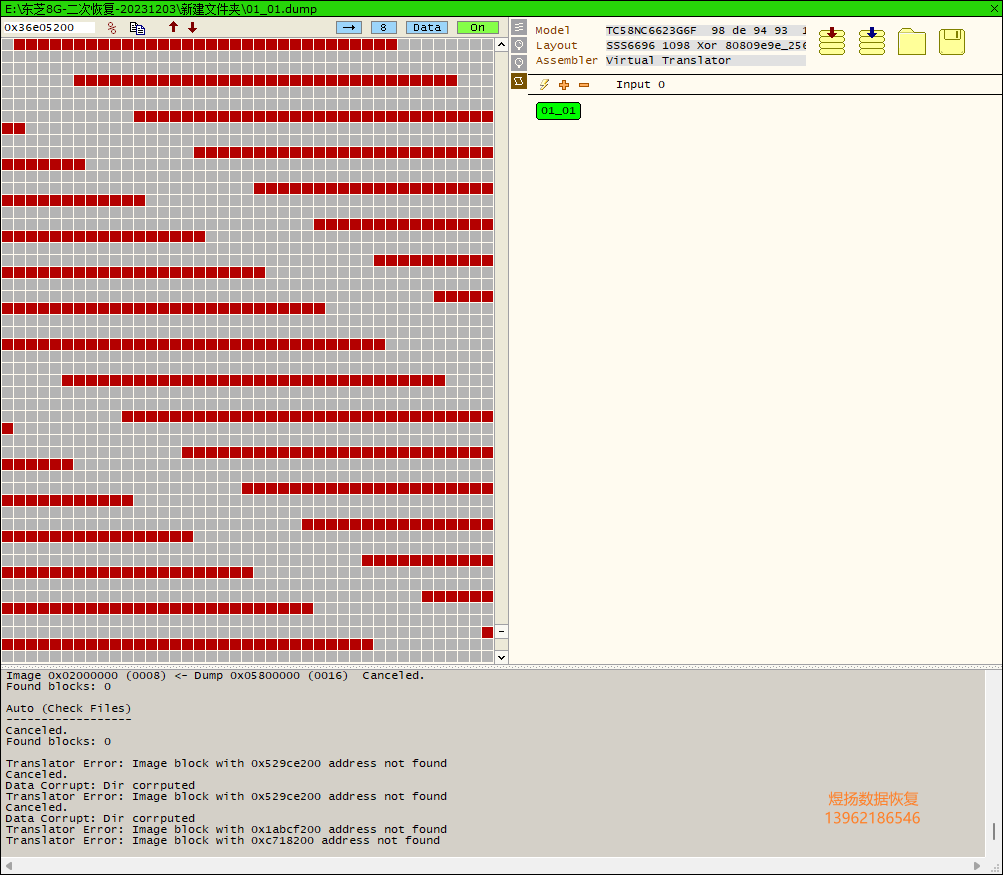Open the Assembler Virtual Translator field
Image resolution: width=1003 pixels, height=875 pixels.
click(705, 60)
